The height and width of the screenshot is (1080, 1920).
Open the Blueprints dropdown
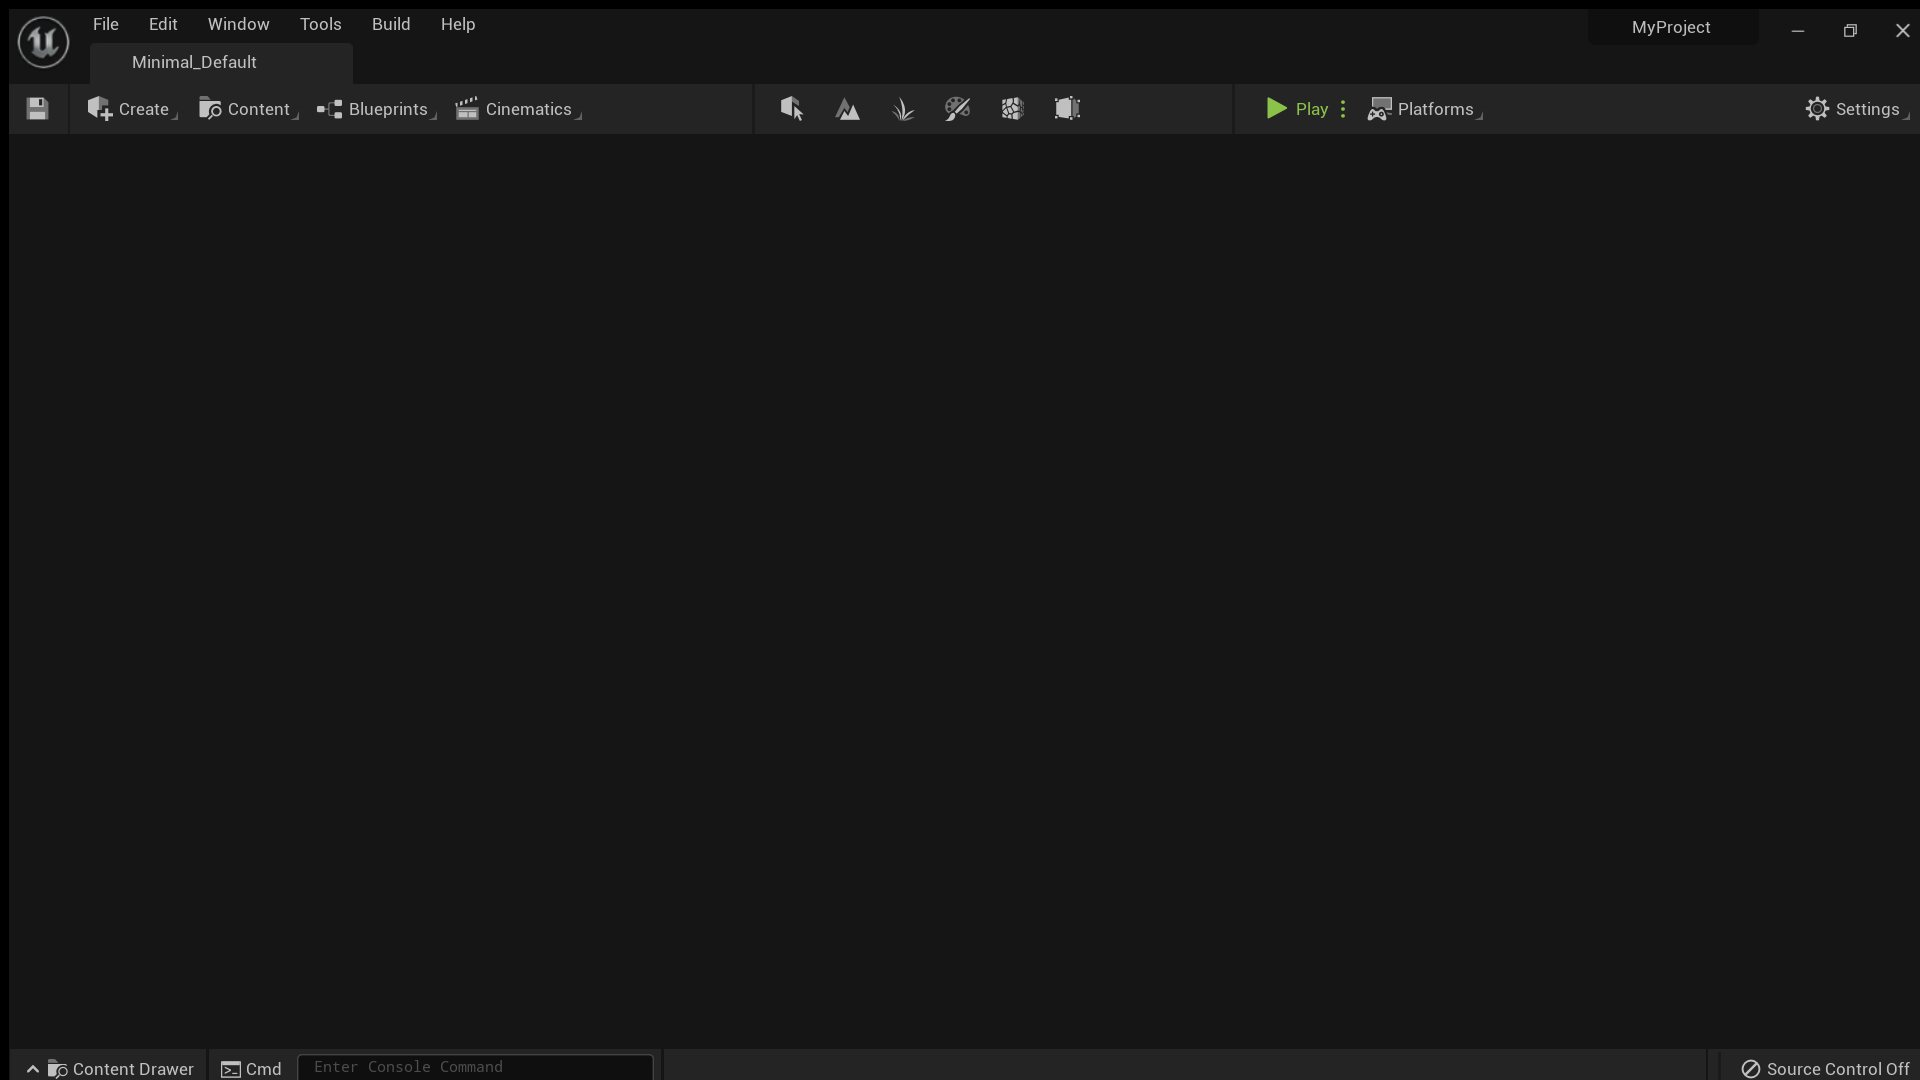click(374, 109)
